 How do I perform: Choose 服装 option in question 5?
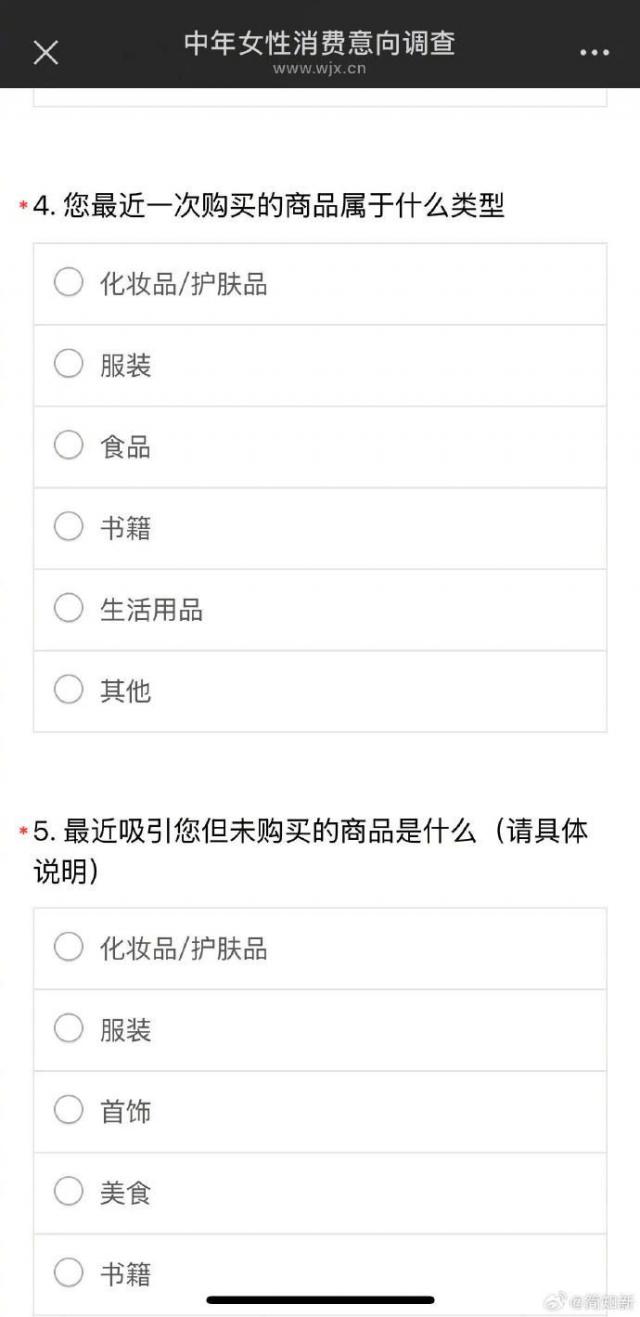click(x=68, y=1029)
